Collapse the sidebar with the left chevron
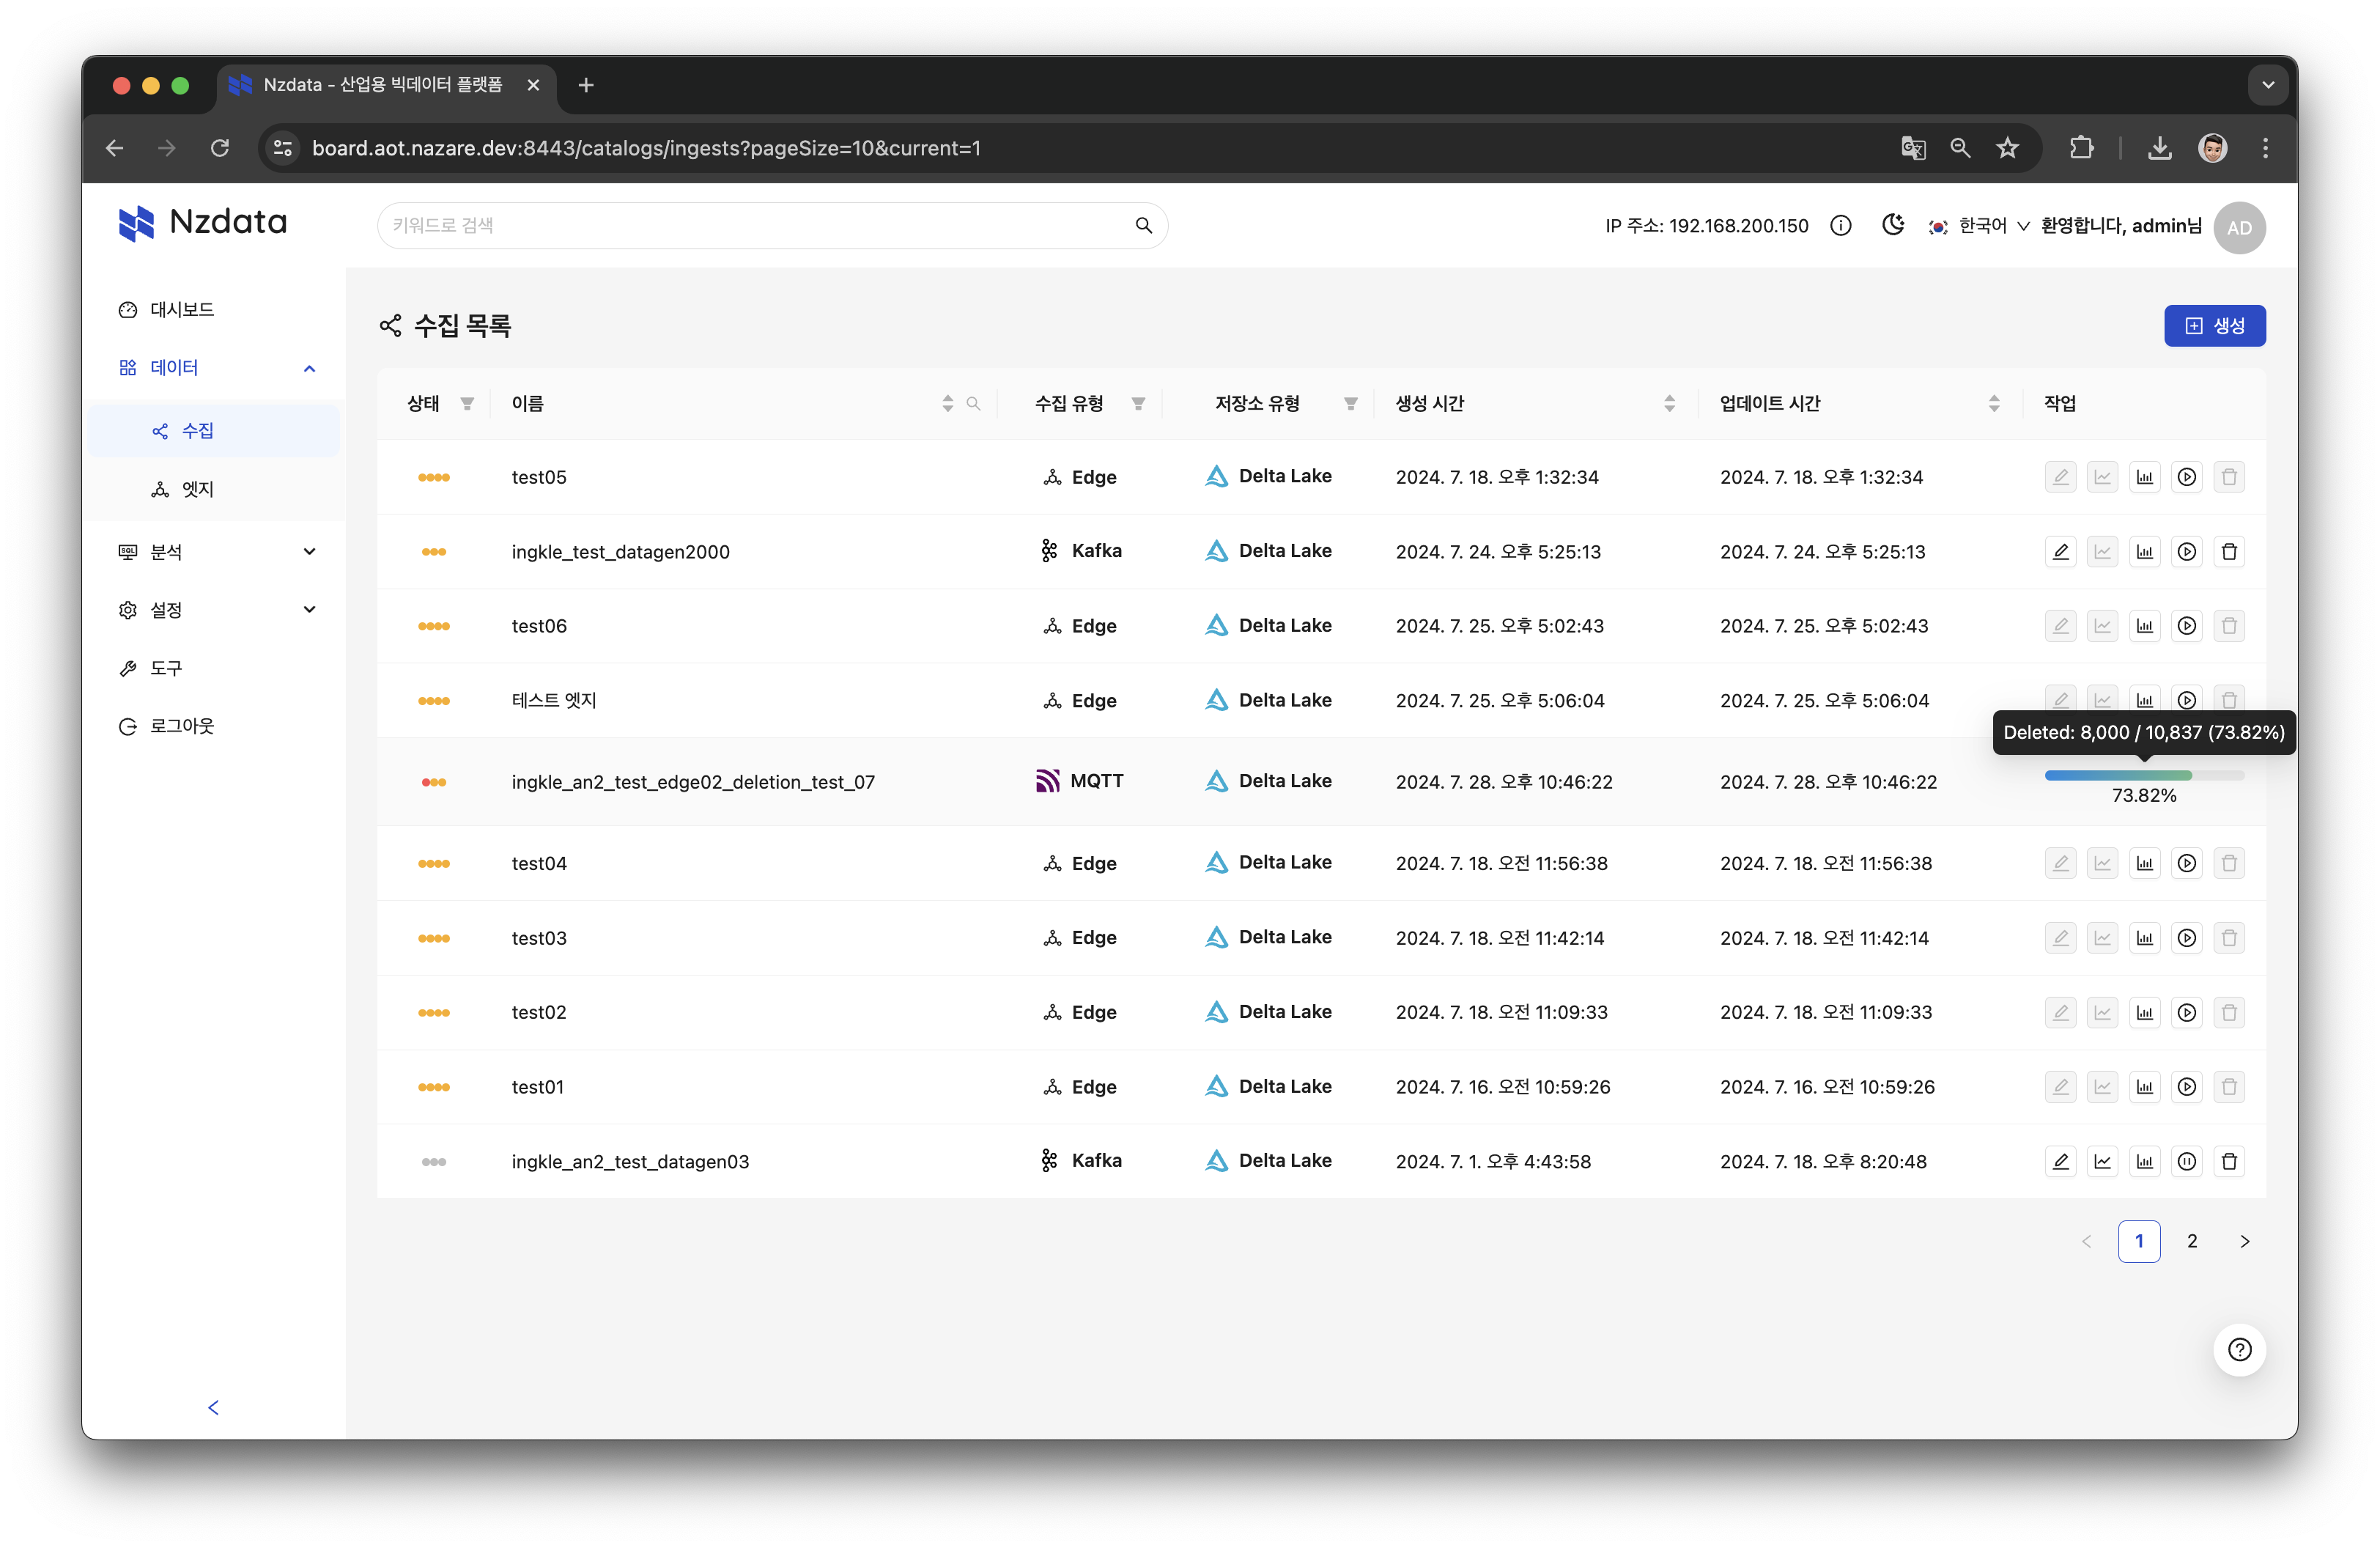This screenshot has width=2380, height=1548. click(213, 1408)
